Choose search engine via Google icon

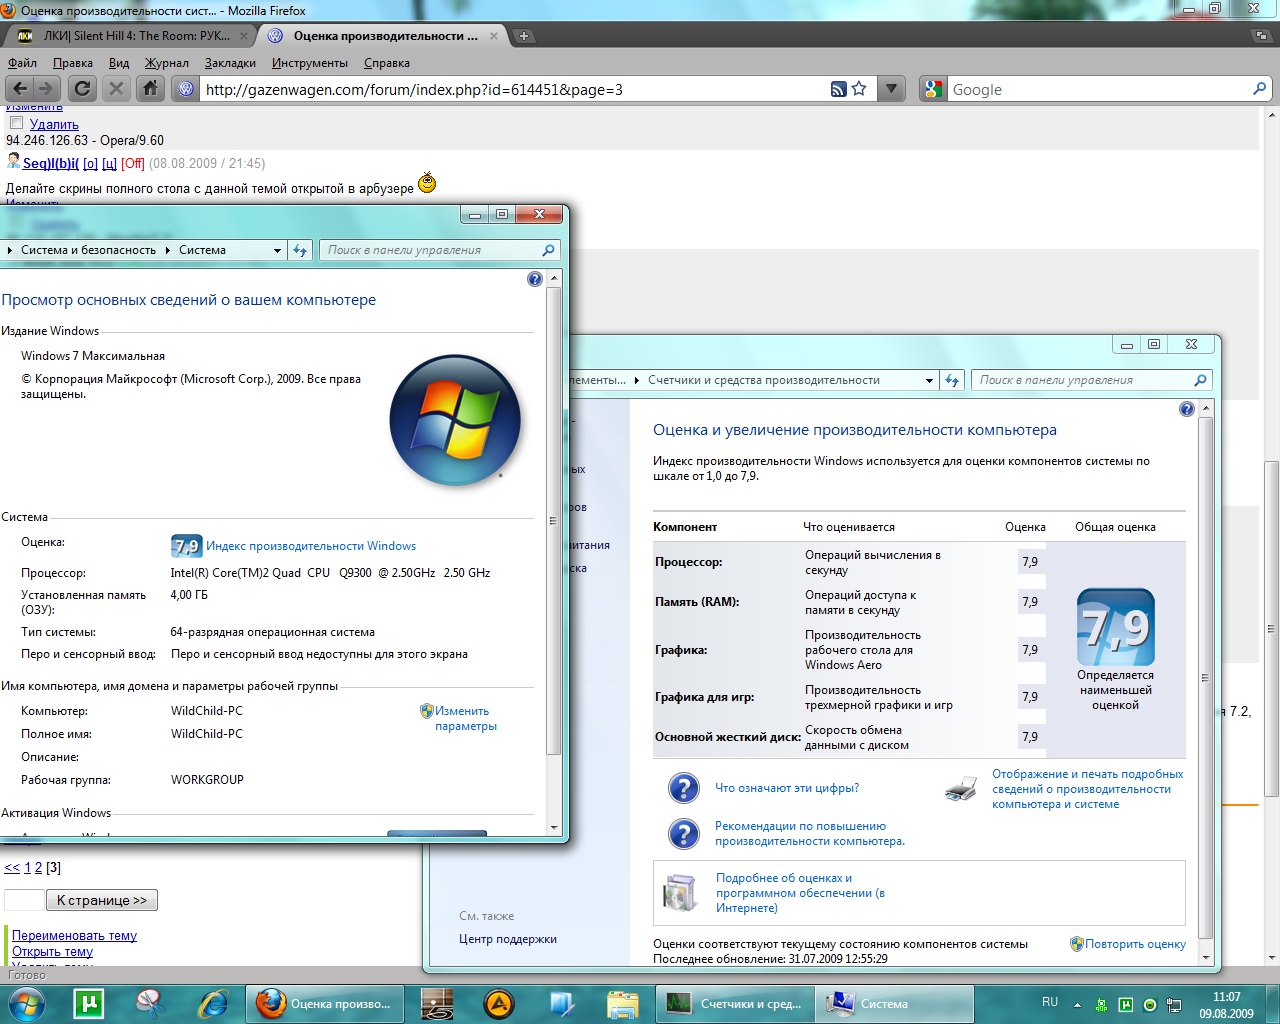[x=933, y=89]
